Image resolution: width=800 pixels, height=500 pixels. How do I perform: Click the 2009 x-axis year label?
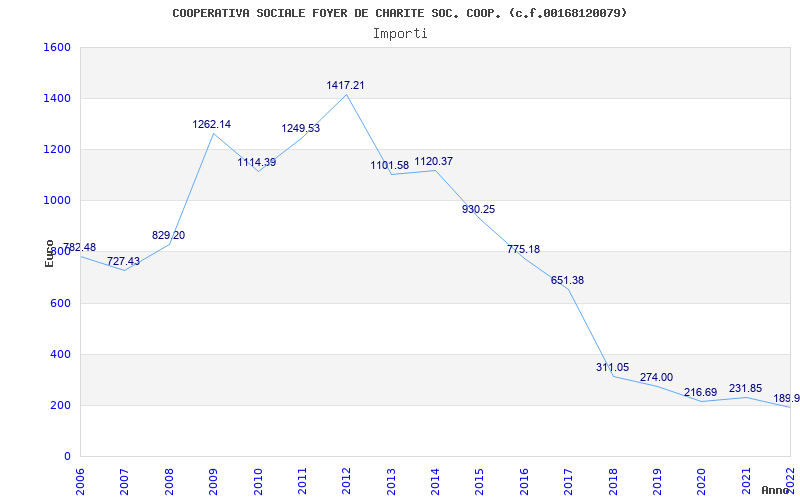[x=213, y=481]
